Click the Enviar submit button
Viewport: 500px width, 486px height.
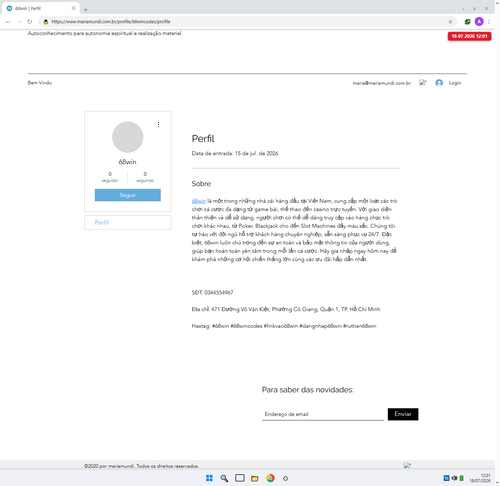point(403,414)
